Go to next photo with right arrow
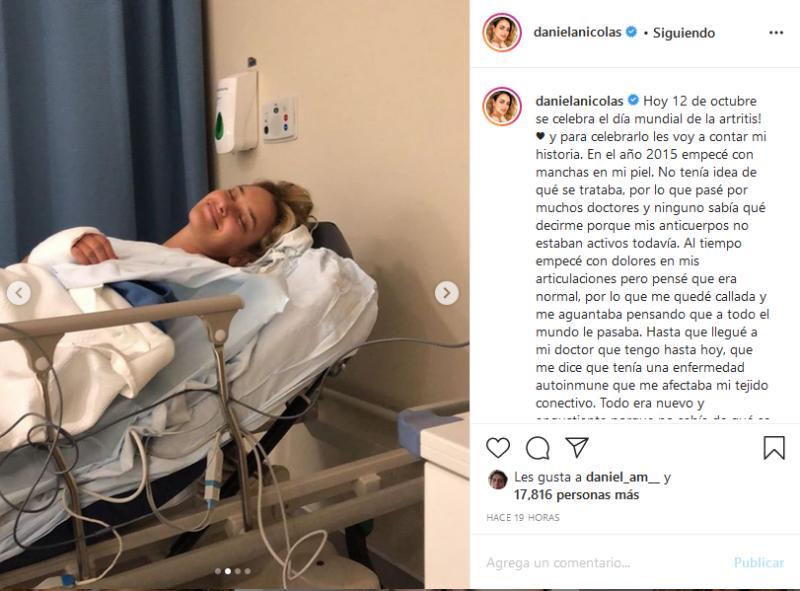The image size is (800, 591). [446, 293]
